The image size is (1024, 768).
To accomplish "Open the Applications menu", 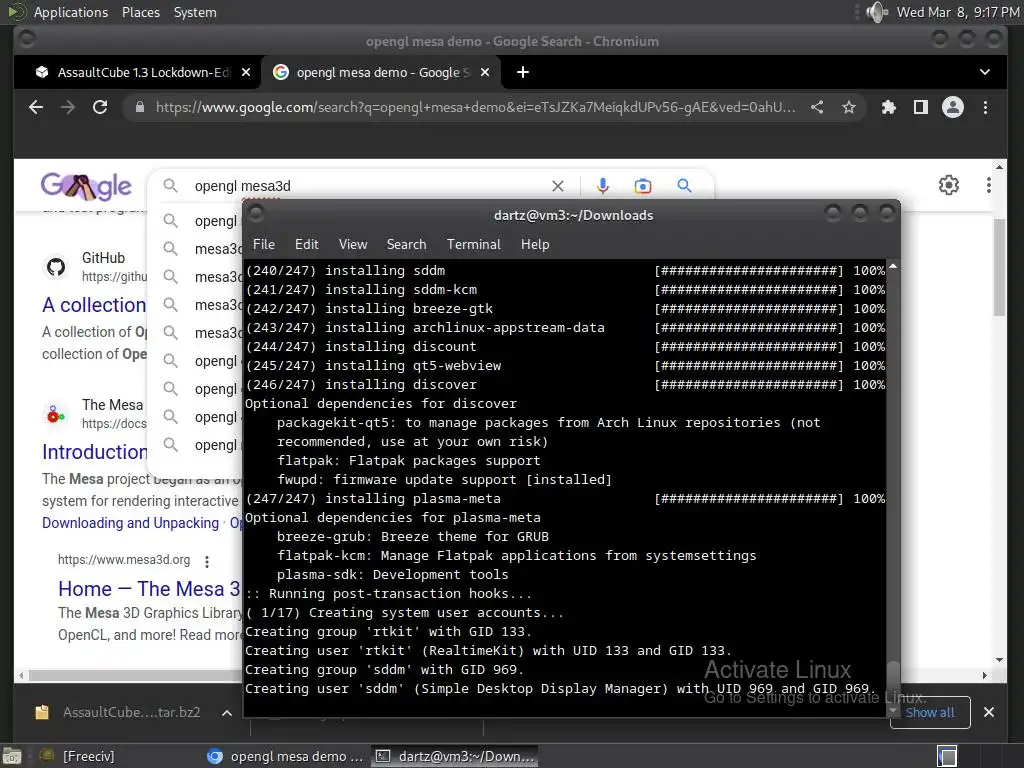I will [x=71, y=12].
